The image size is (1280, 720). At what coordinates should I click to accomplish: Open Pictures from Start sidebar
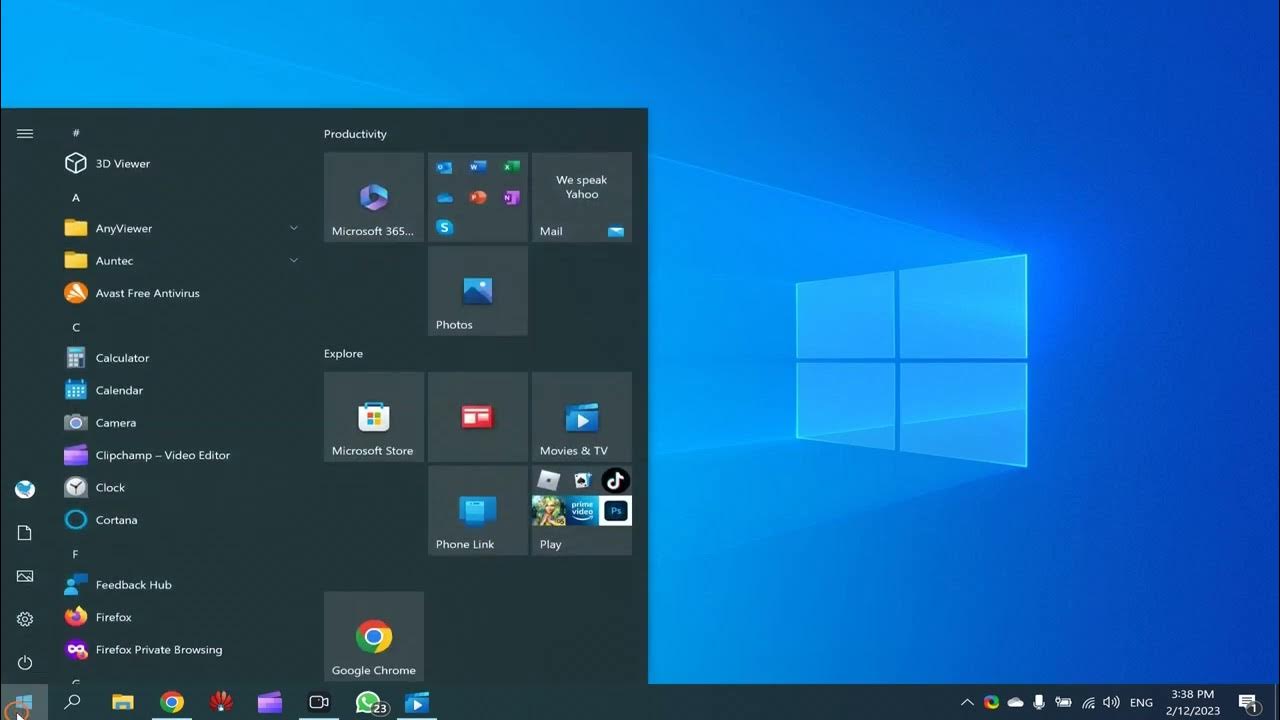(25, 577)
